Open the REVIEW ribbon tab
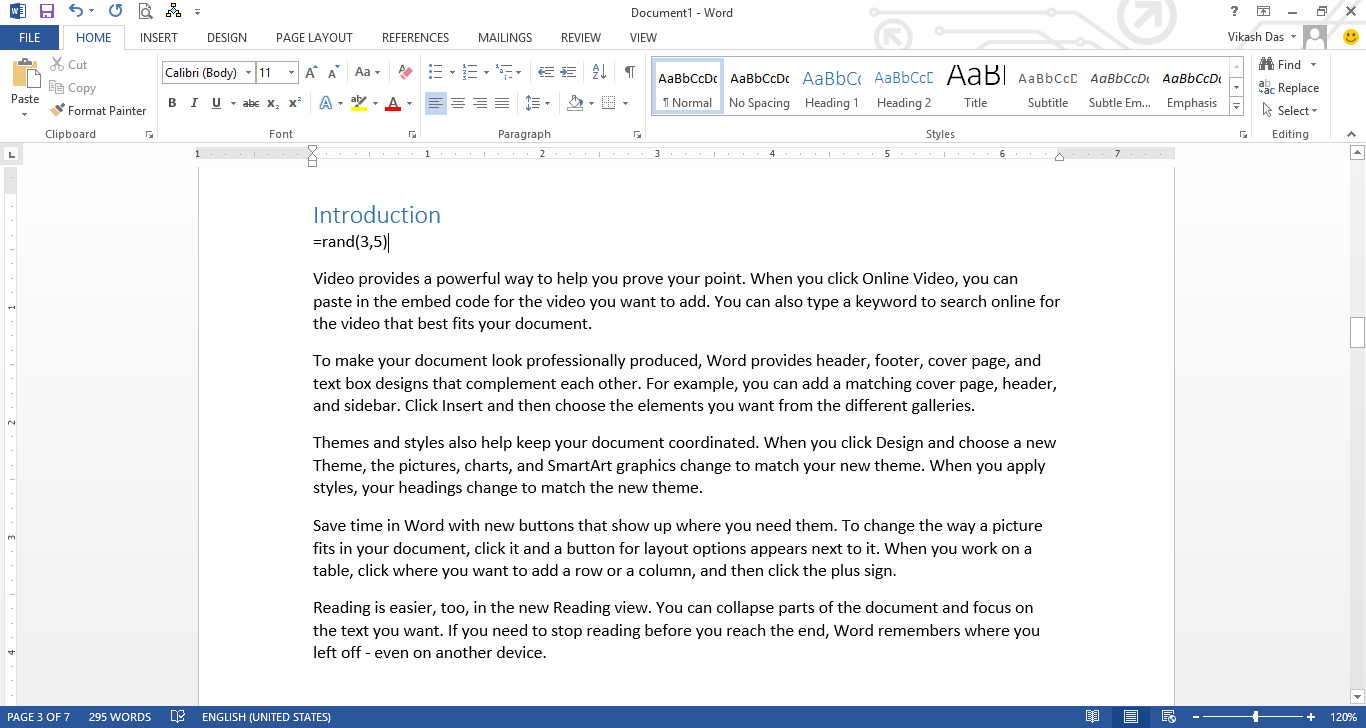The width and height of the screenshot is (1366, 728). click(580, 37)
